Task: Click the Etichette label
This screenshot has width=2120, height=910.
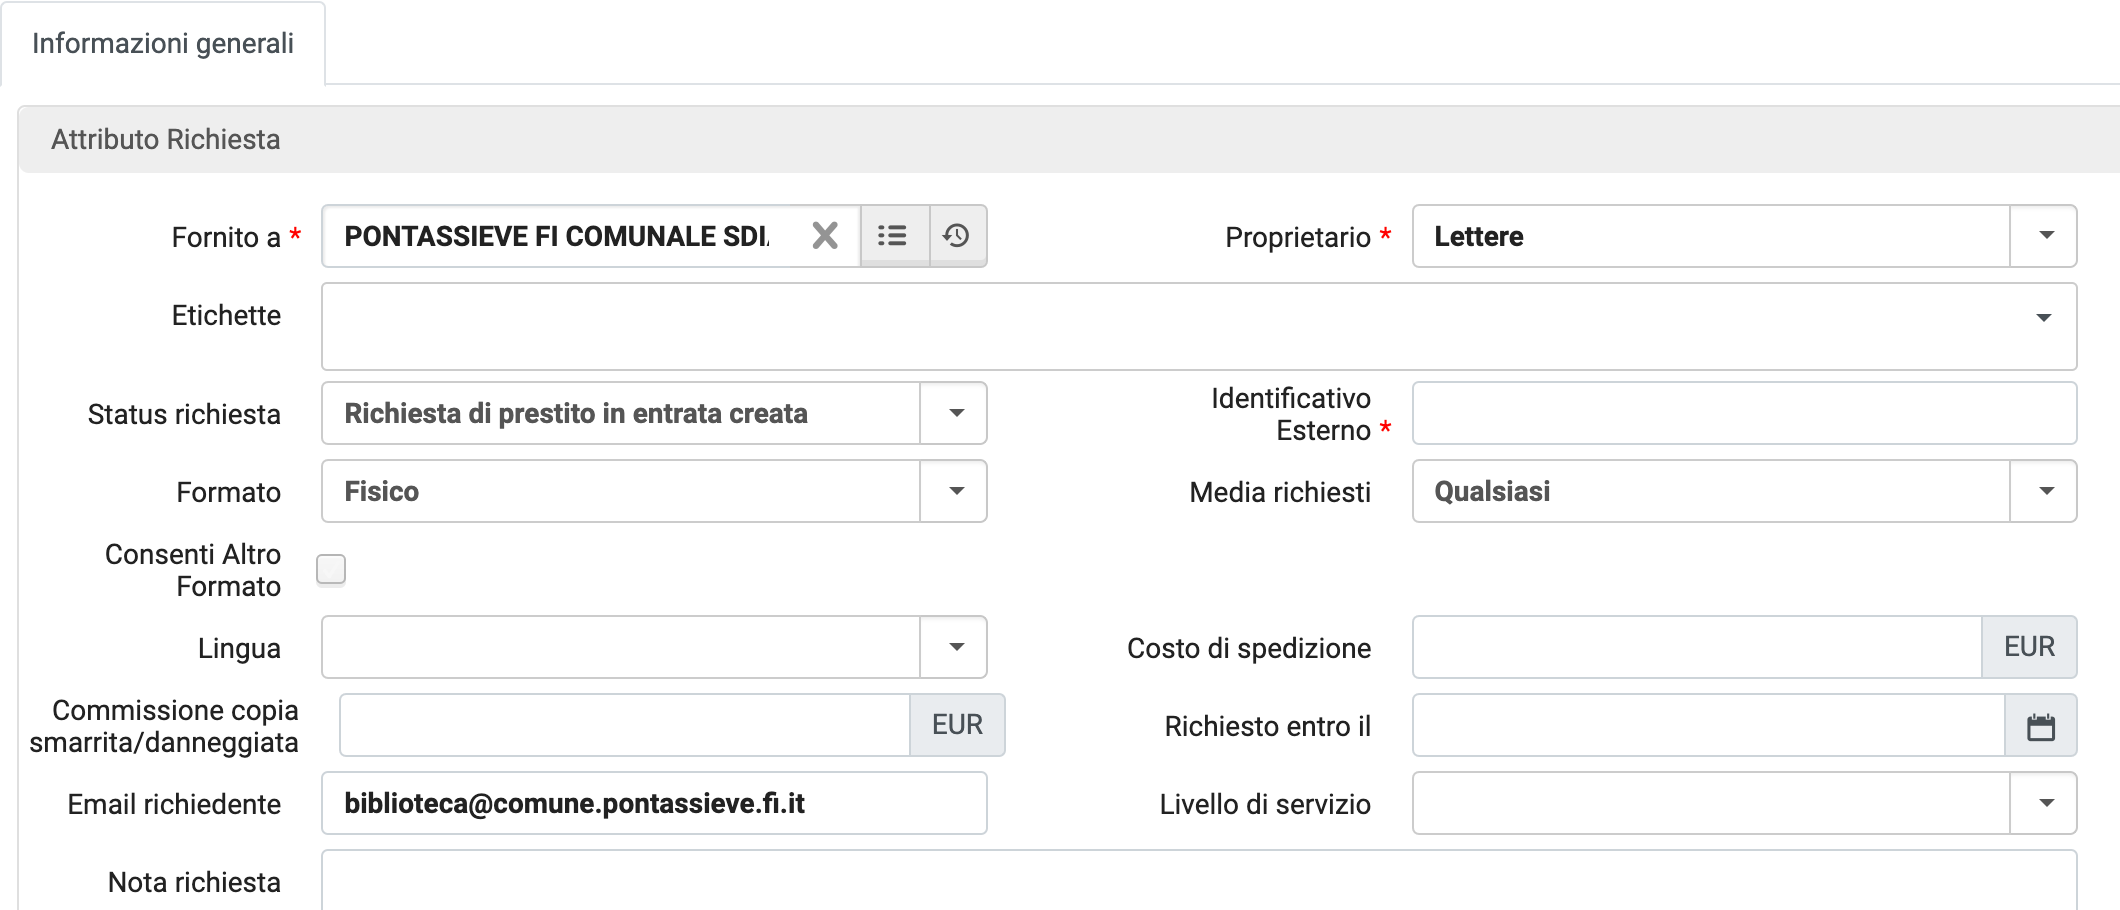Action: tap(226, 316)
